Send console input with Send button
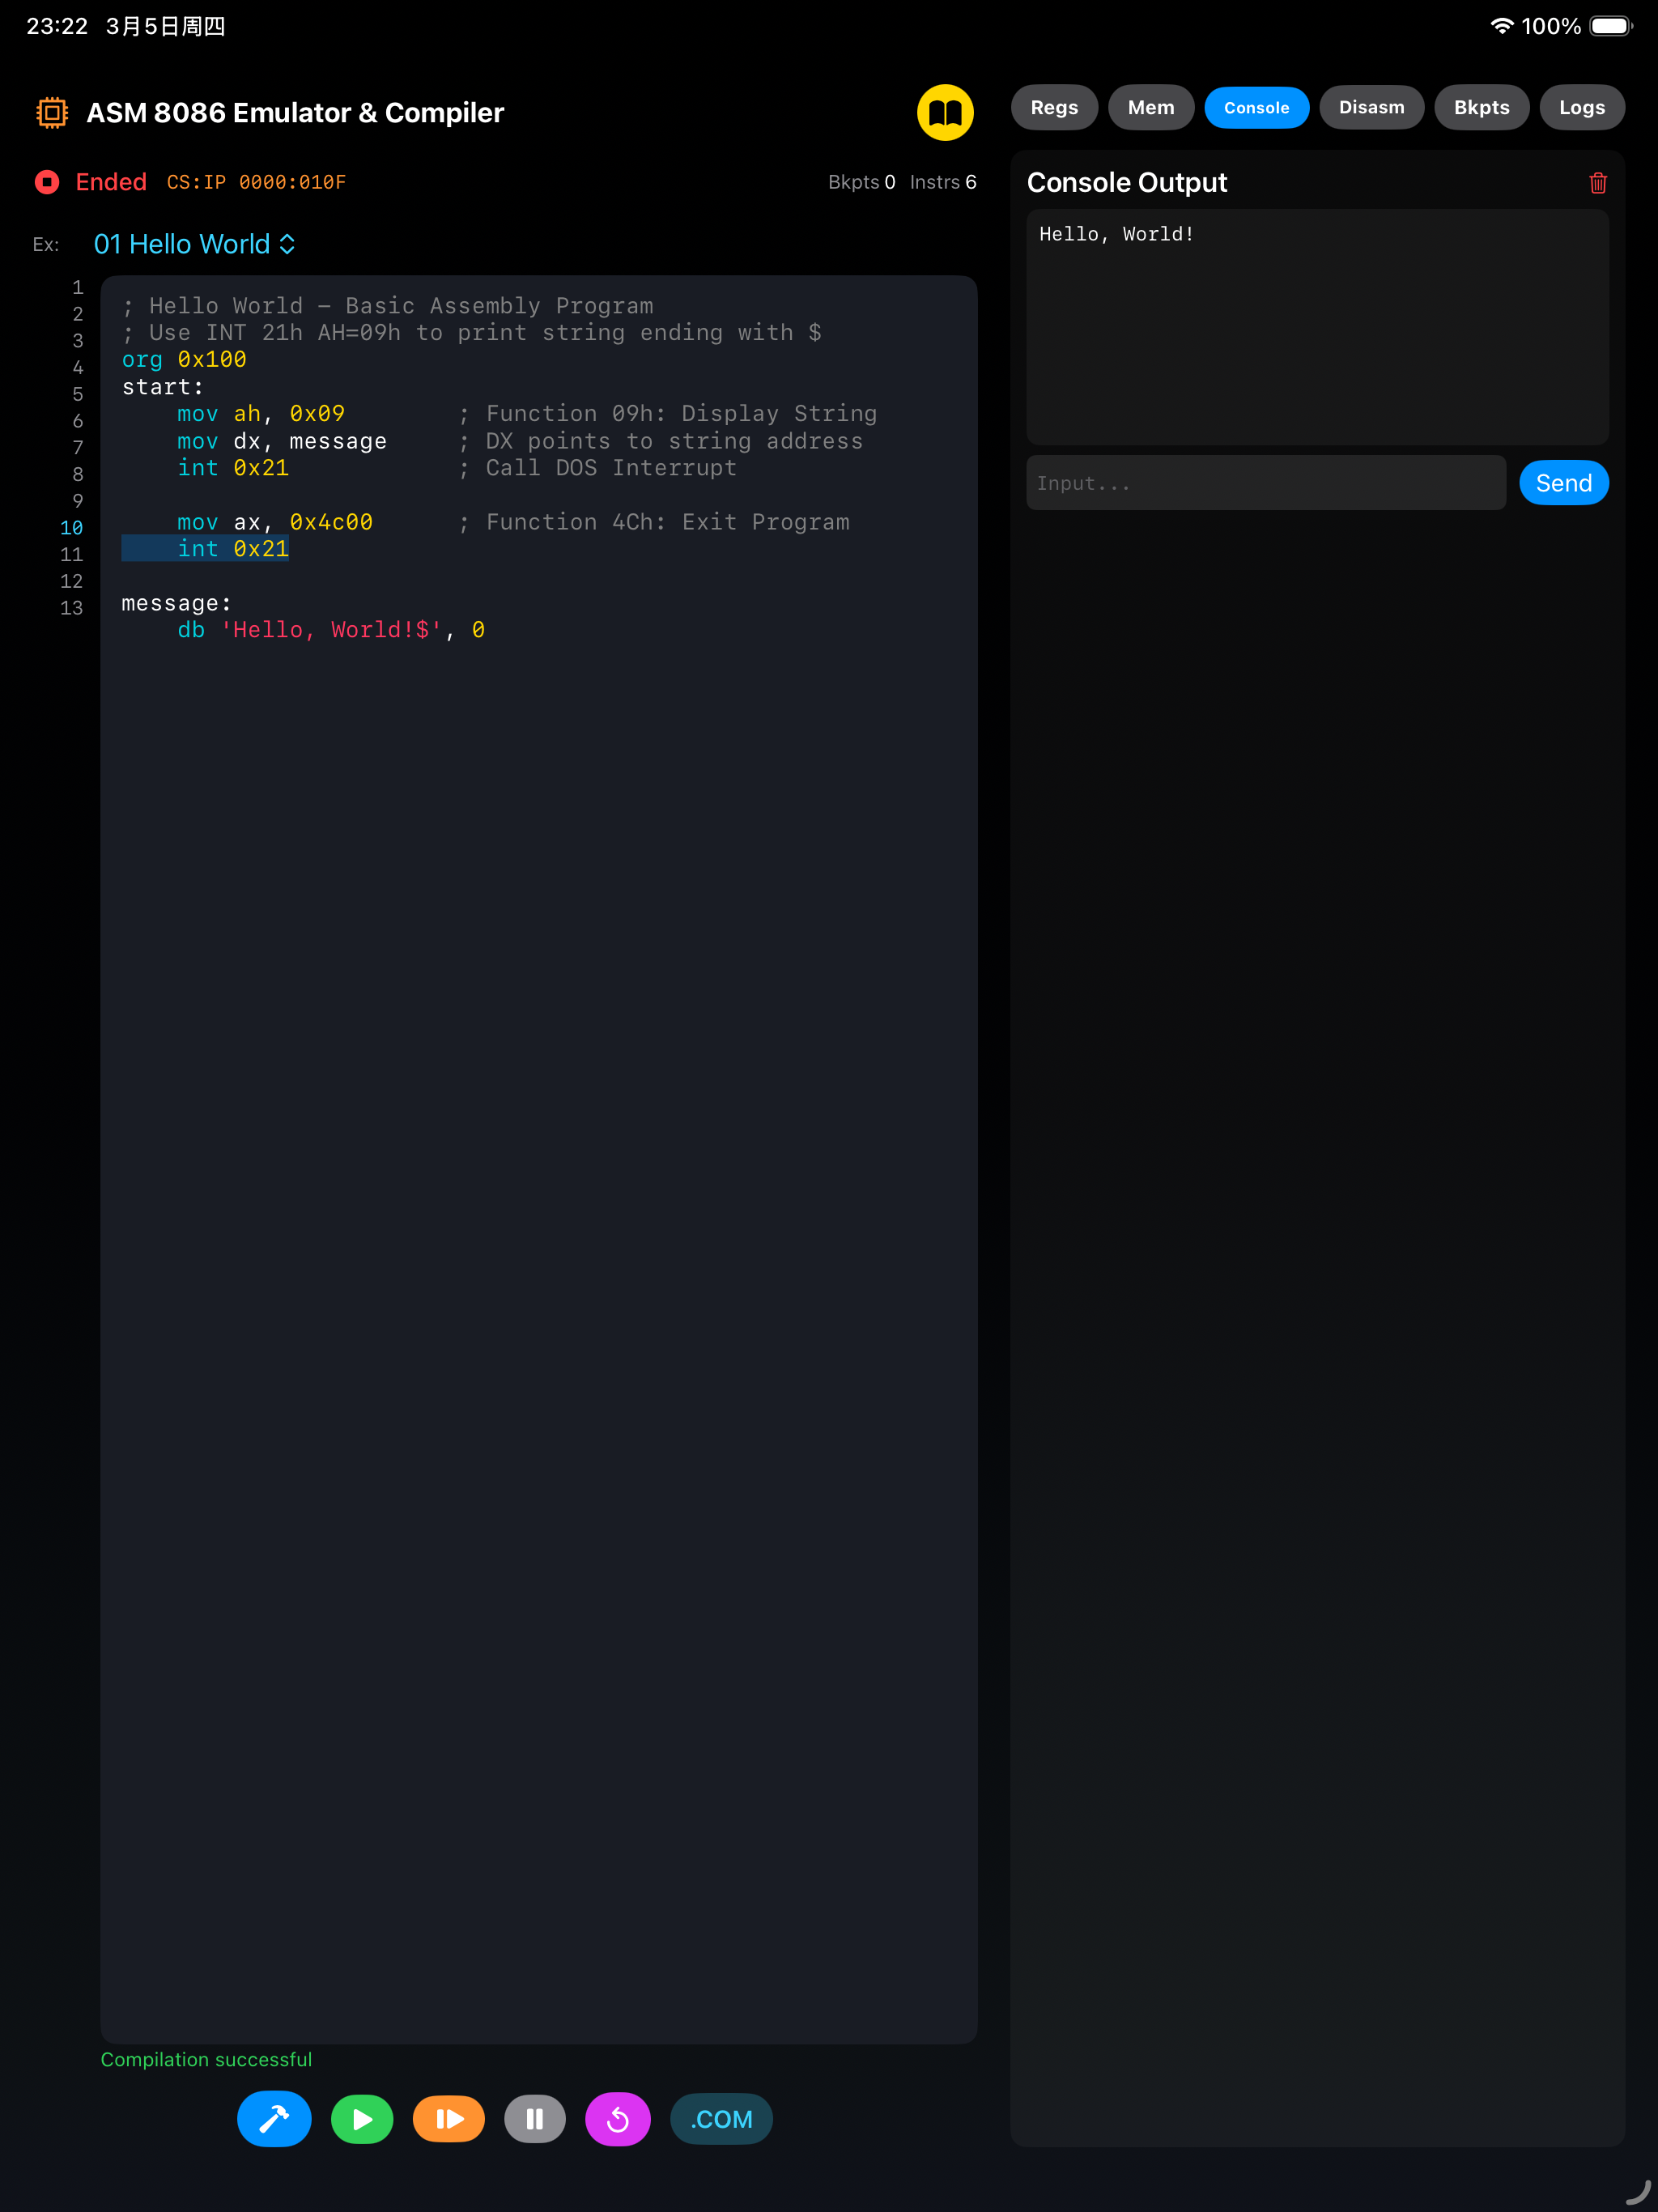 tap(1564, 483)
